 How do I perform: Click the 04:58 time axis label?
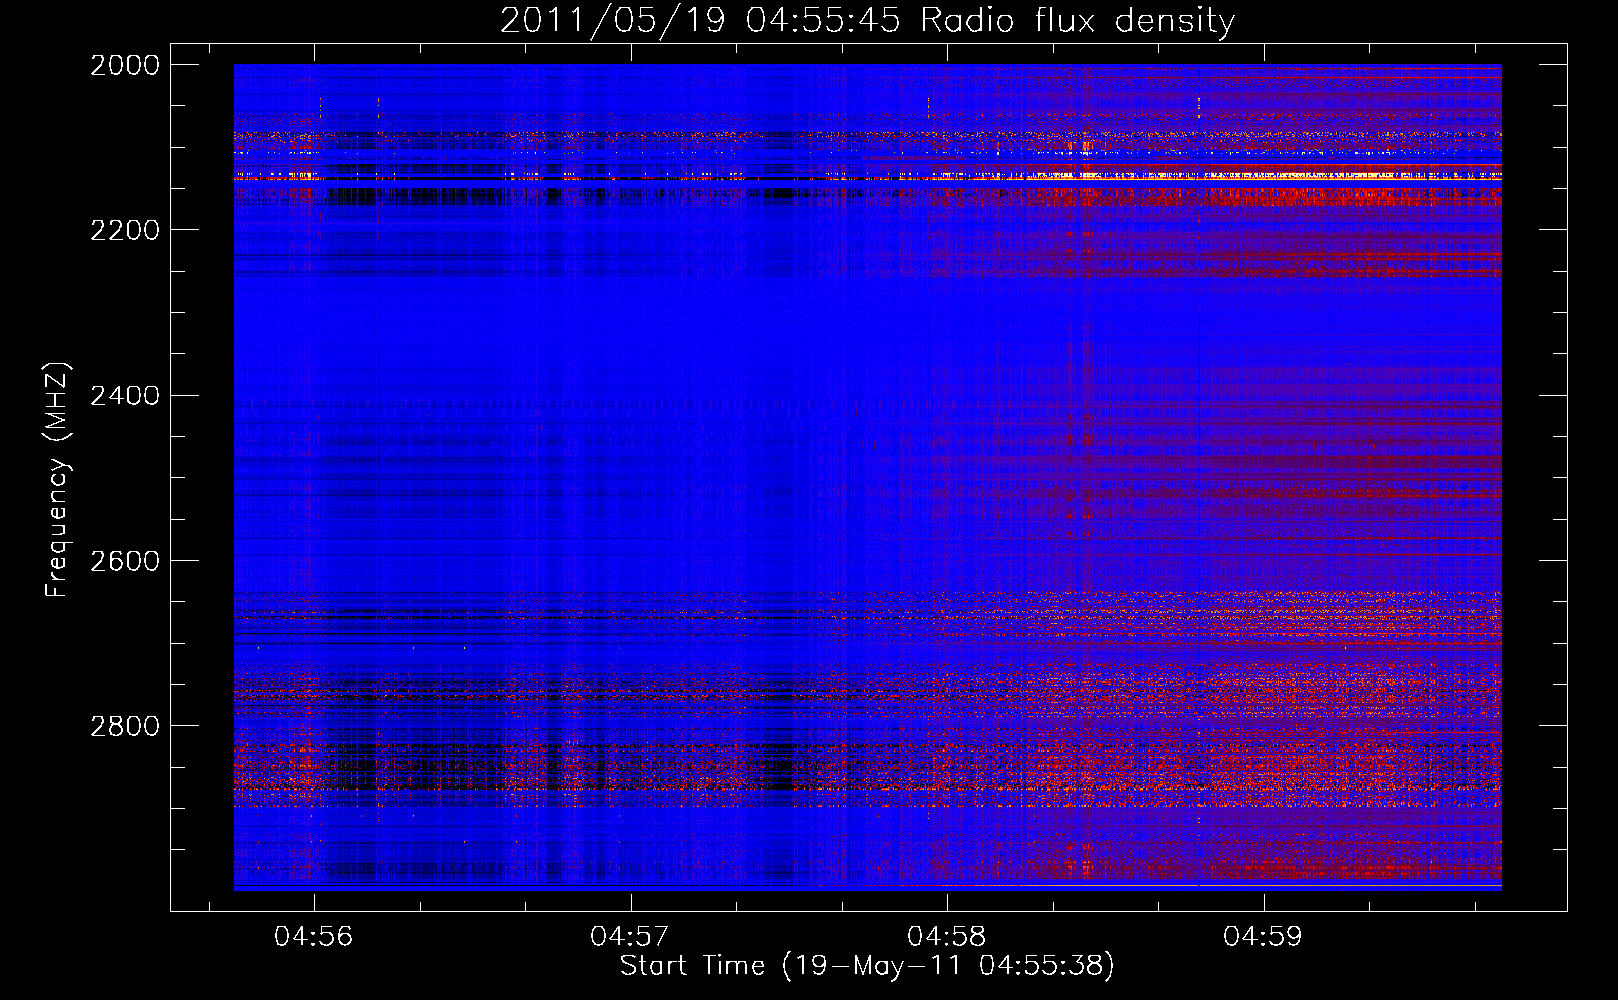pos(946,937)
